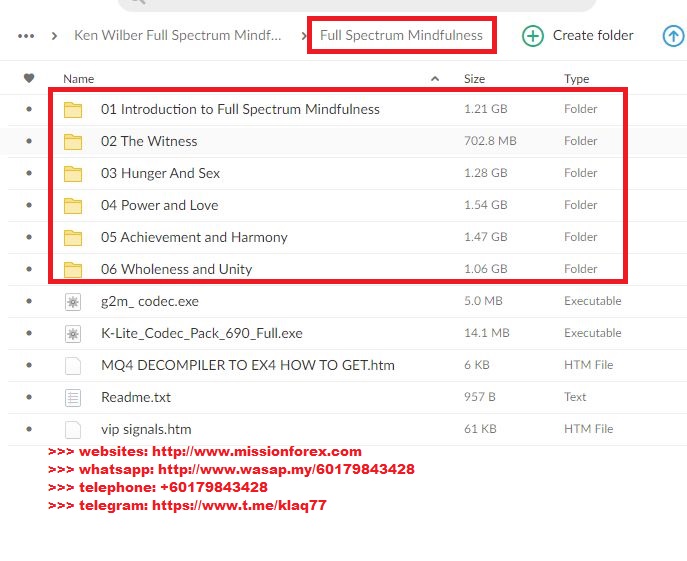Open 01 Introduction to Full Spectrum Mindfulness
The image size is (687, 561).
tap(240, 109)
